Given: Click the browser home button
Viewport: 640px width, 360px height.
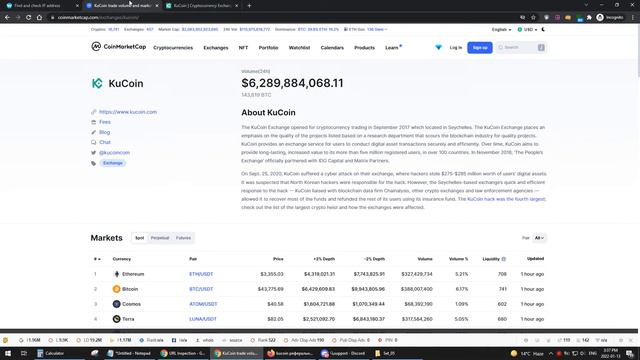Looking at the screenshot, I should 39,18.
